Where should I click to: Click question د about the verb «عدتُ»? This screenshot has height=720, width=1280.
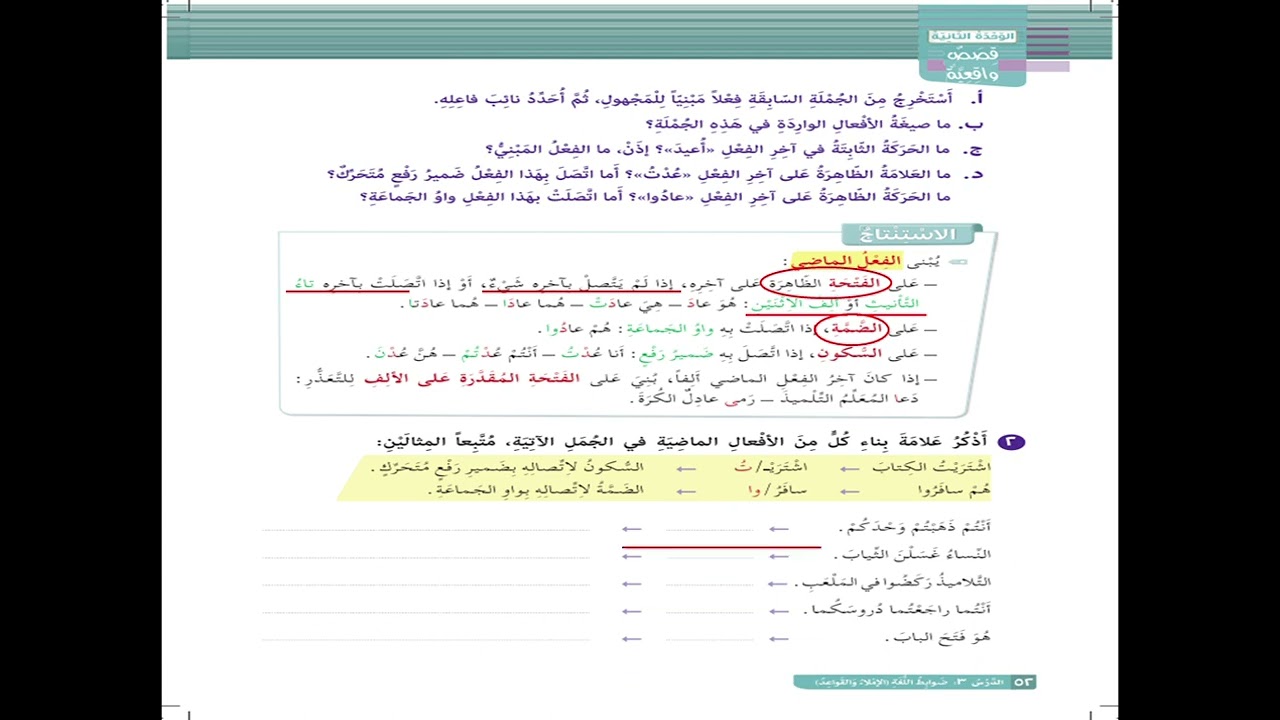pyautogui.click(x=656, y=174)
